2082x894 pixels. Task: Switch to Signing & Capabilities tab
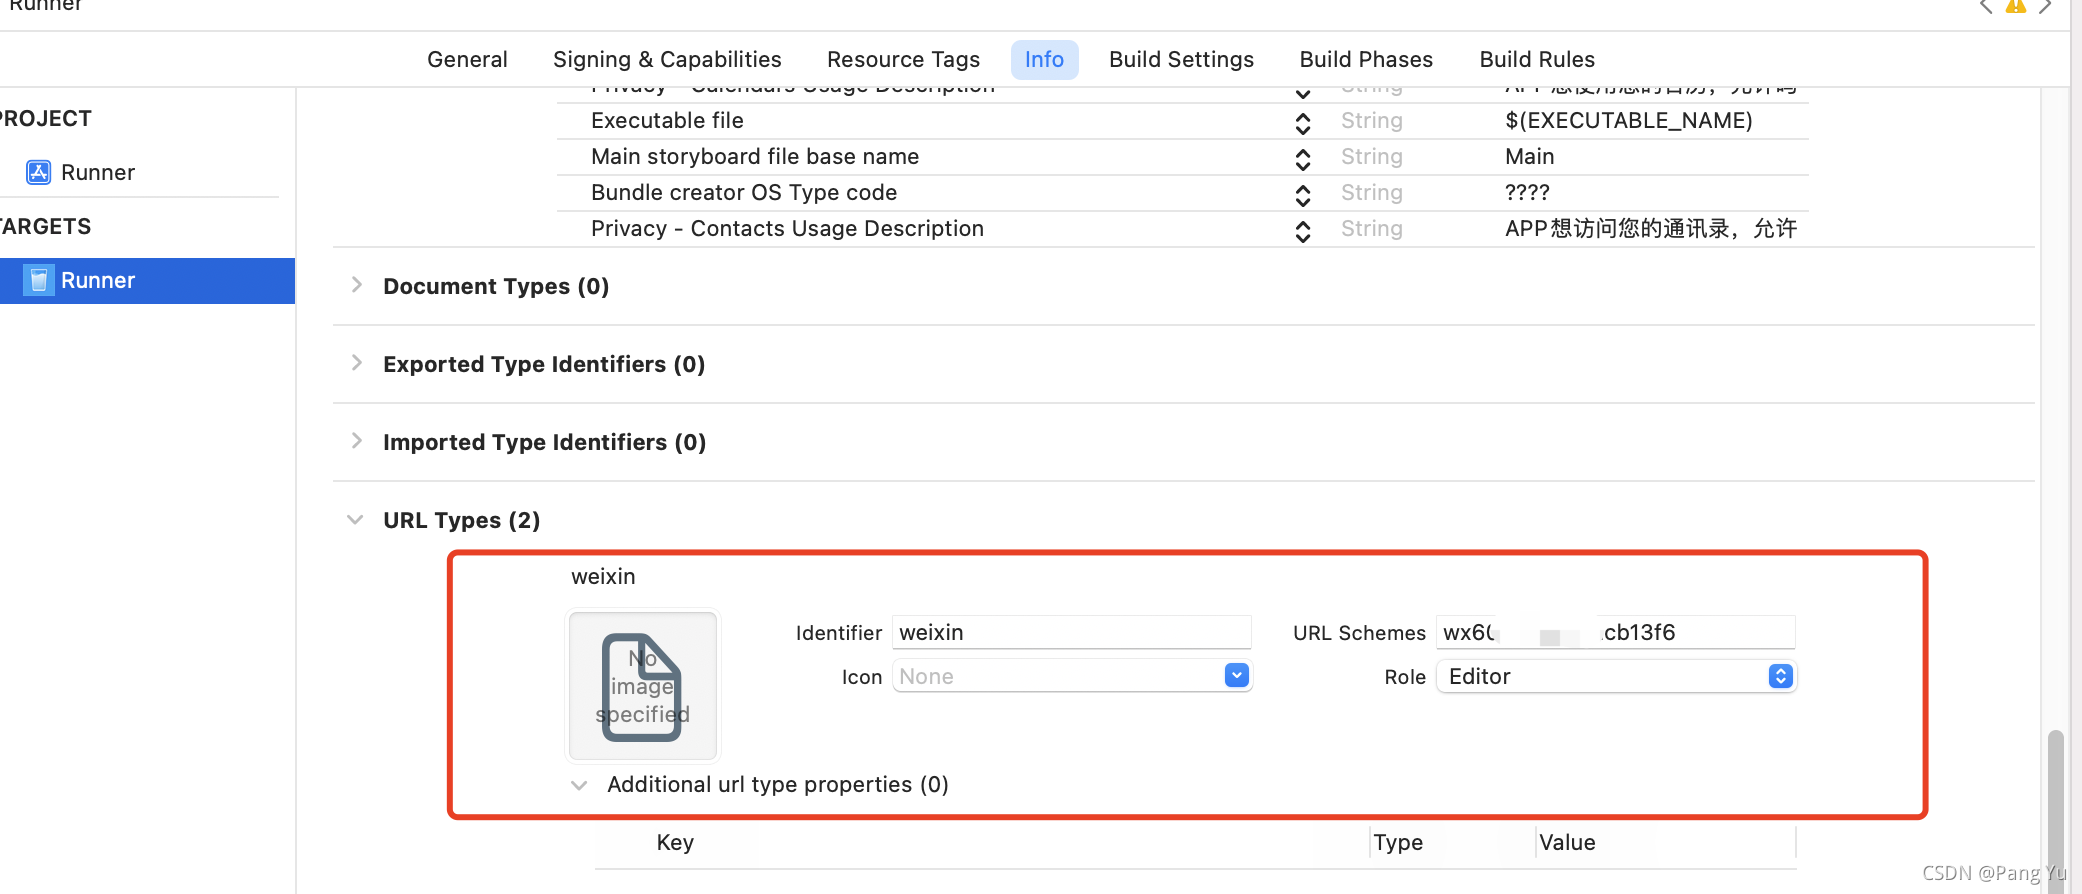pos(667,60)
